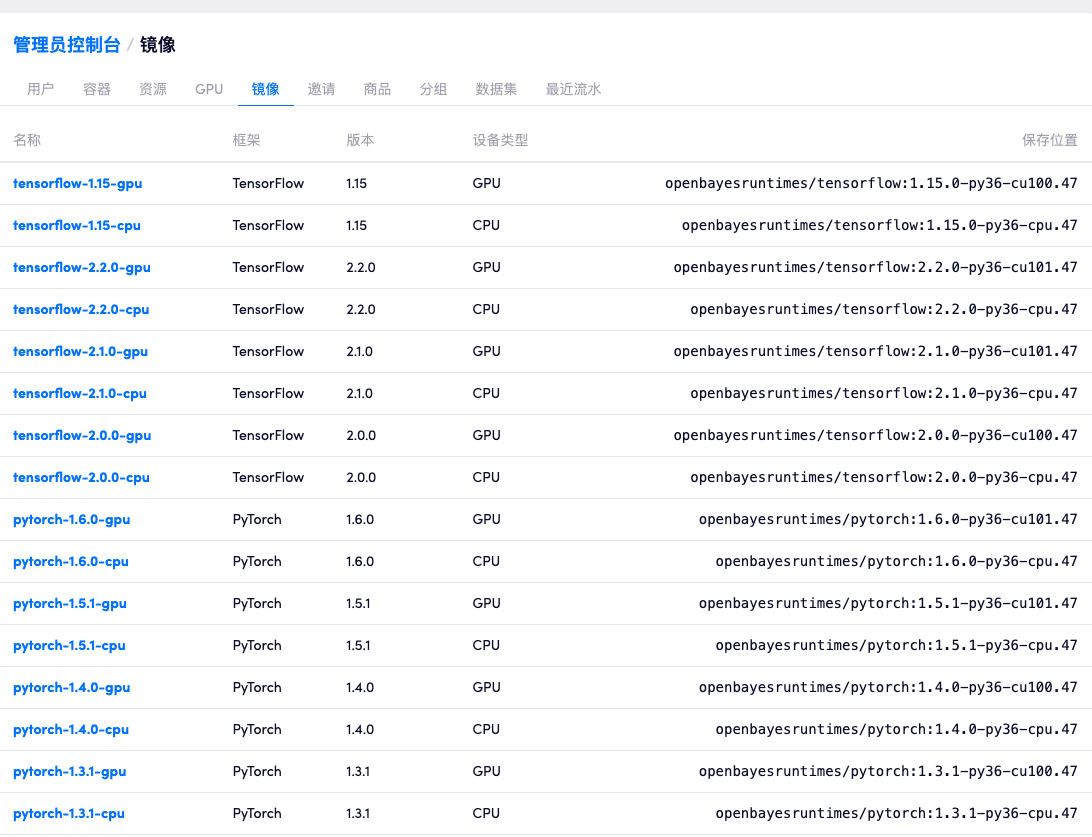Go to the 邀请 tab
1092x837 pixels.
click(321, 89)
